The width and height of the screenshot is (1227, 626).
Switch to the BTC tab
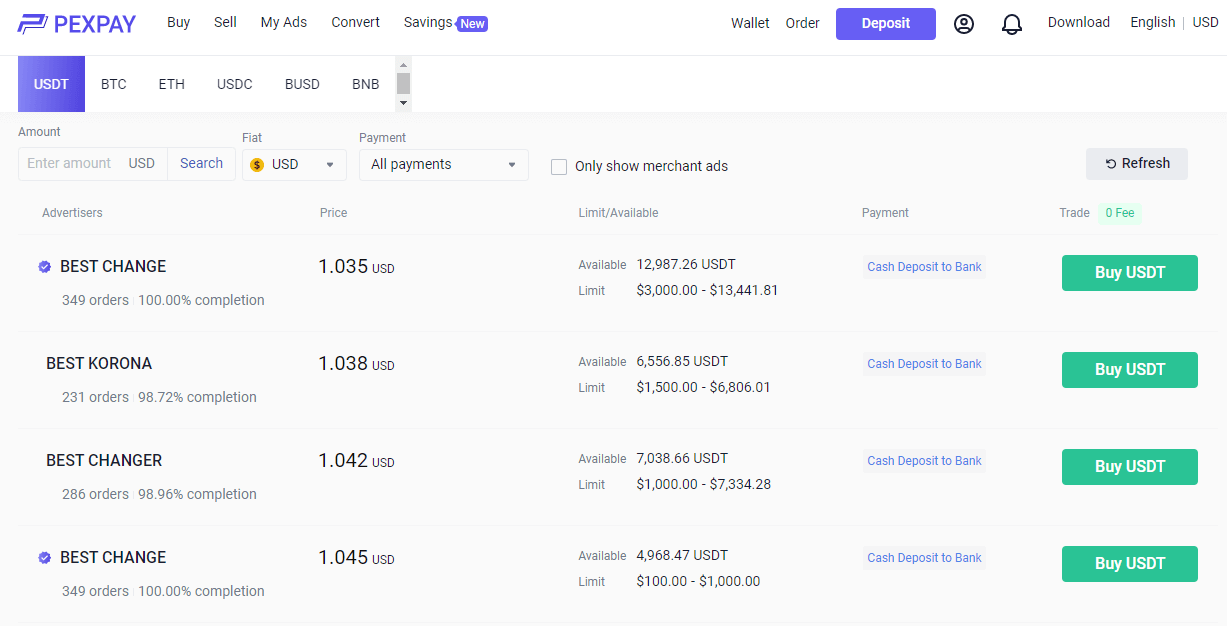click(x=114, y=84)
